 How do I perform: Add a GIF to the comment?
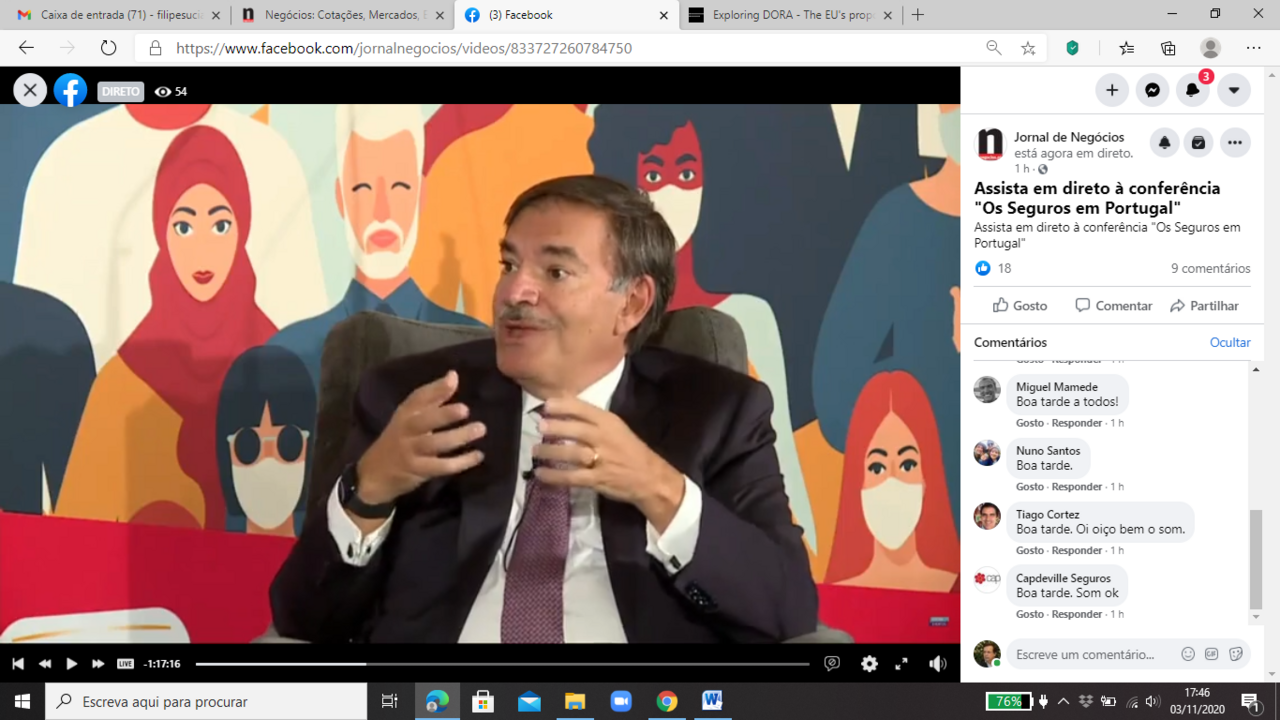point(1212,654)
